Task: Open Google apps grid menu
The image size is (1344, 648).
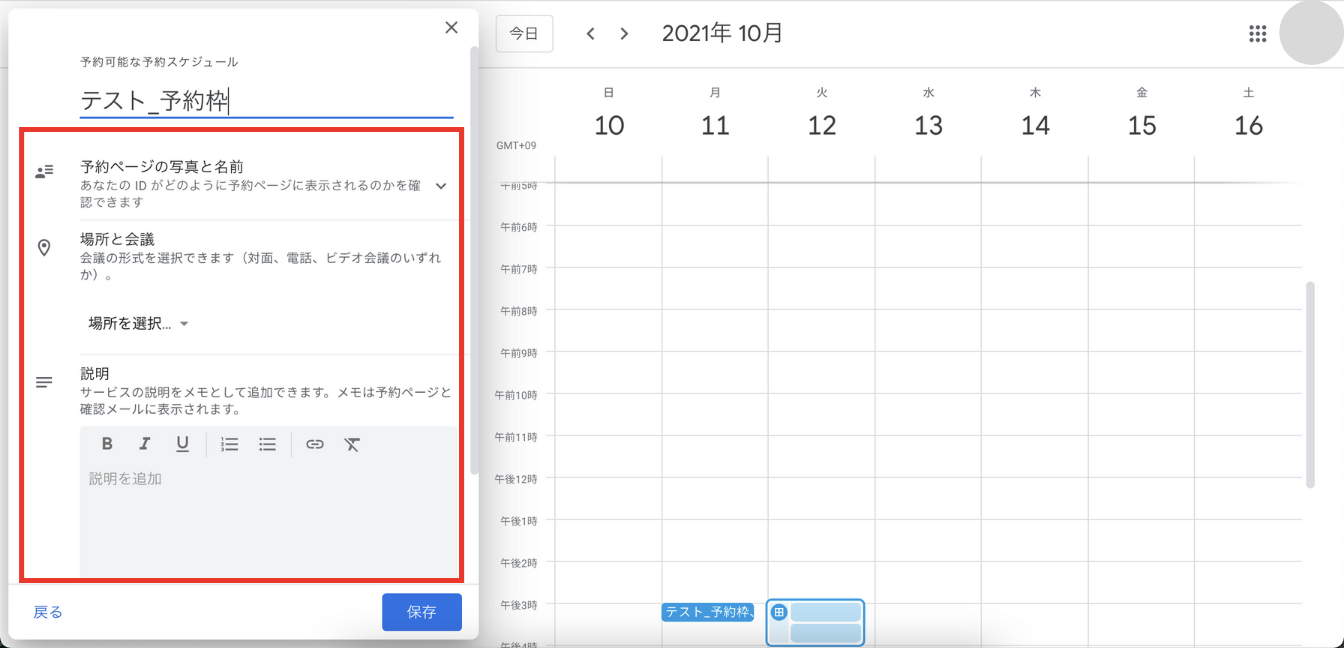Action: tap(1258, 34)
